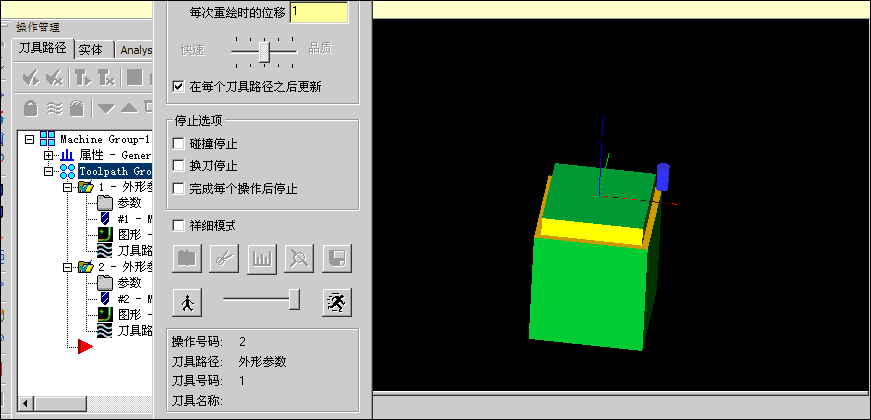Click the green stock block in viewport
The image size is (871, 420).
(590, 292)
